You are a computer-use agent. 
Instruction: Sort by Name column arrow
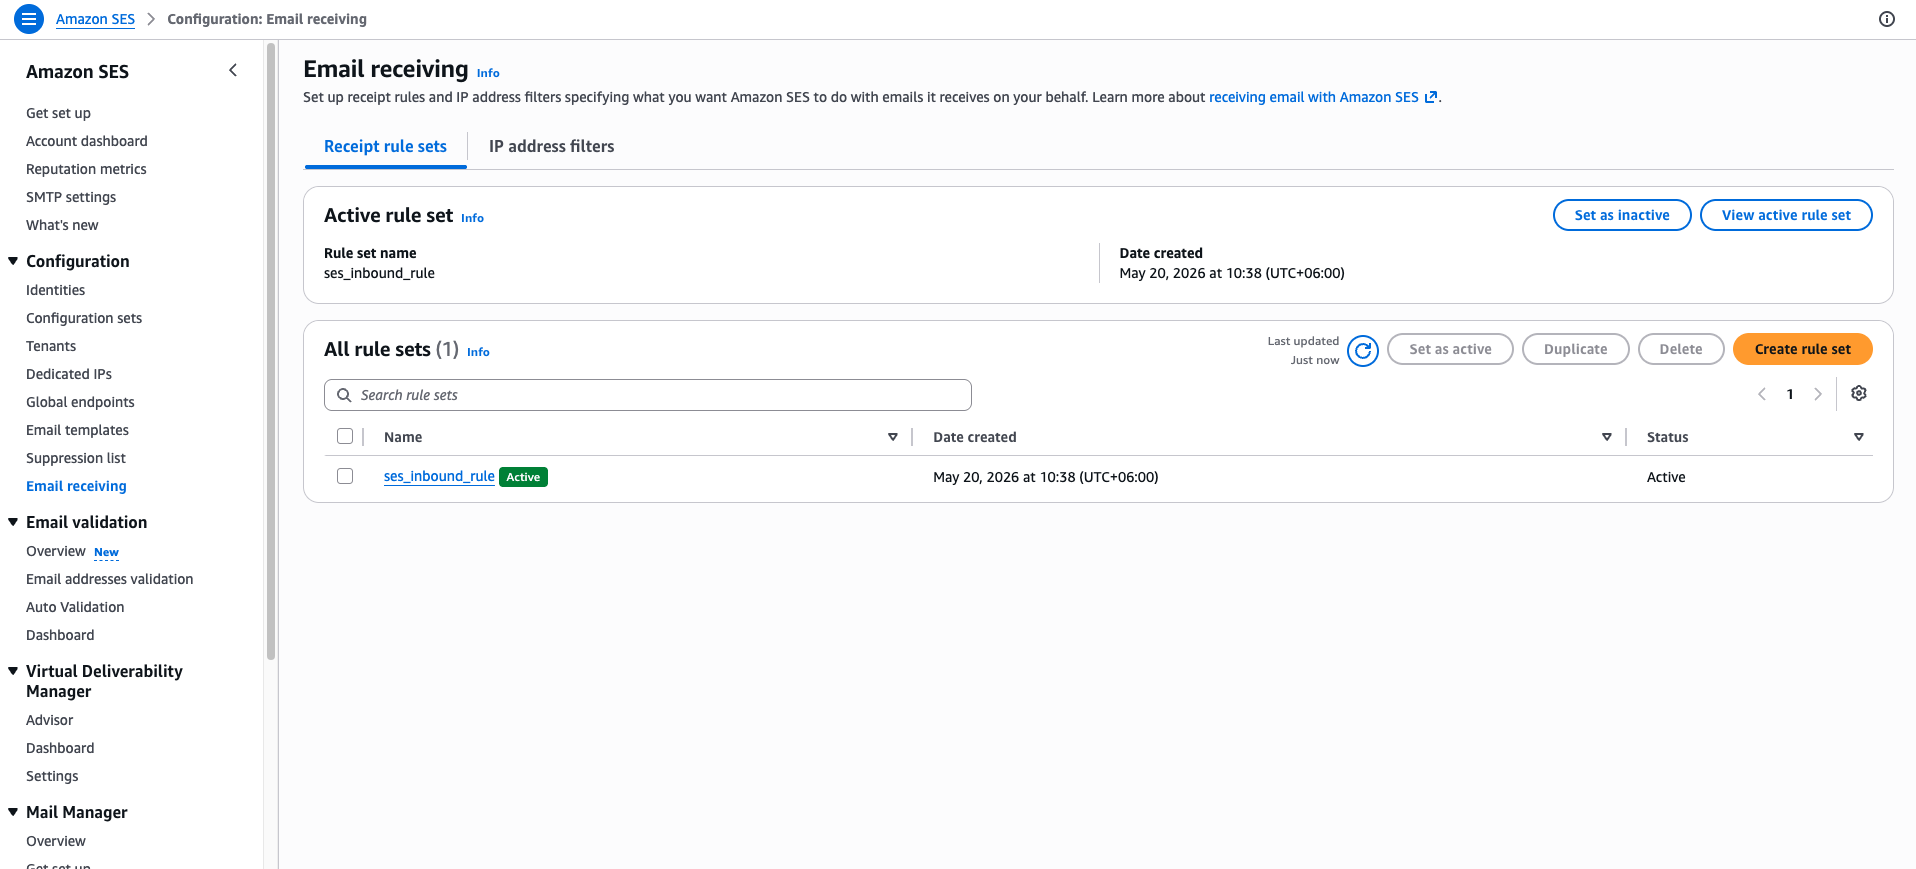coord(893,437)
